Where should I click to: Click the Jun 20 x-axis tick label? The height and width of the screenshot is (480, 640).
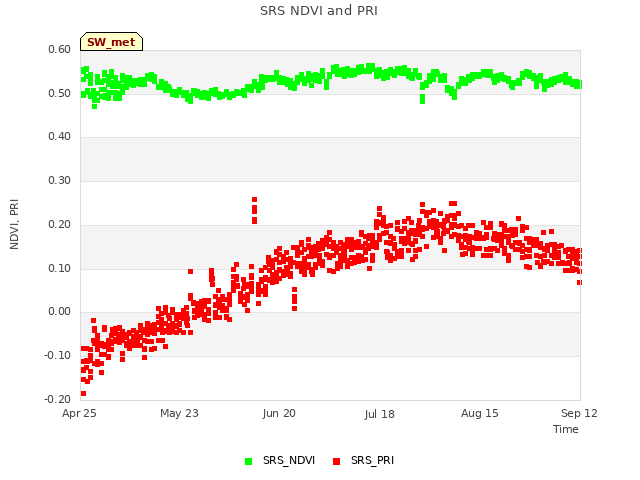coord(279,413)
